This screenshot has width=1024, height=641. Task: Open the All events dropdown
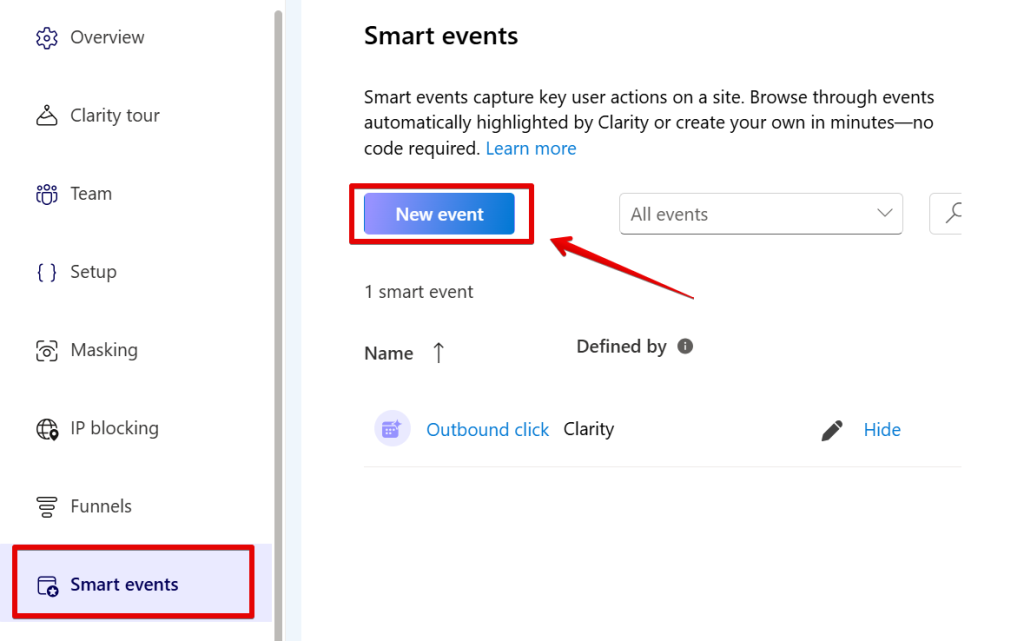click(x=760, y=213)
